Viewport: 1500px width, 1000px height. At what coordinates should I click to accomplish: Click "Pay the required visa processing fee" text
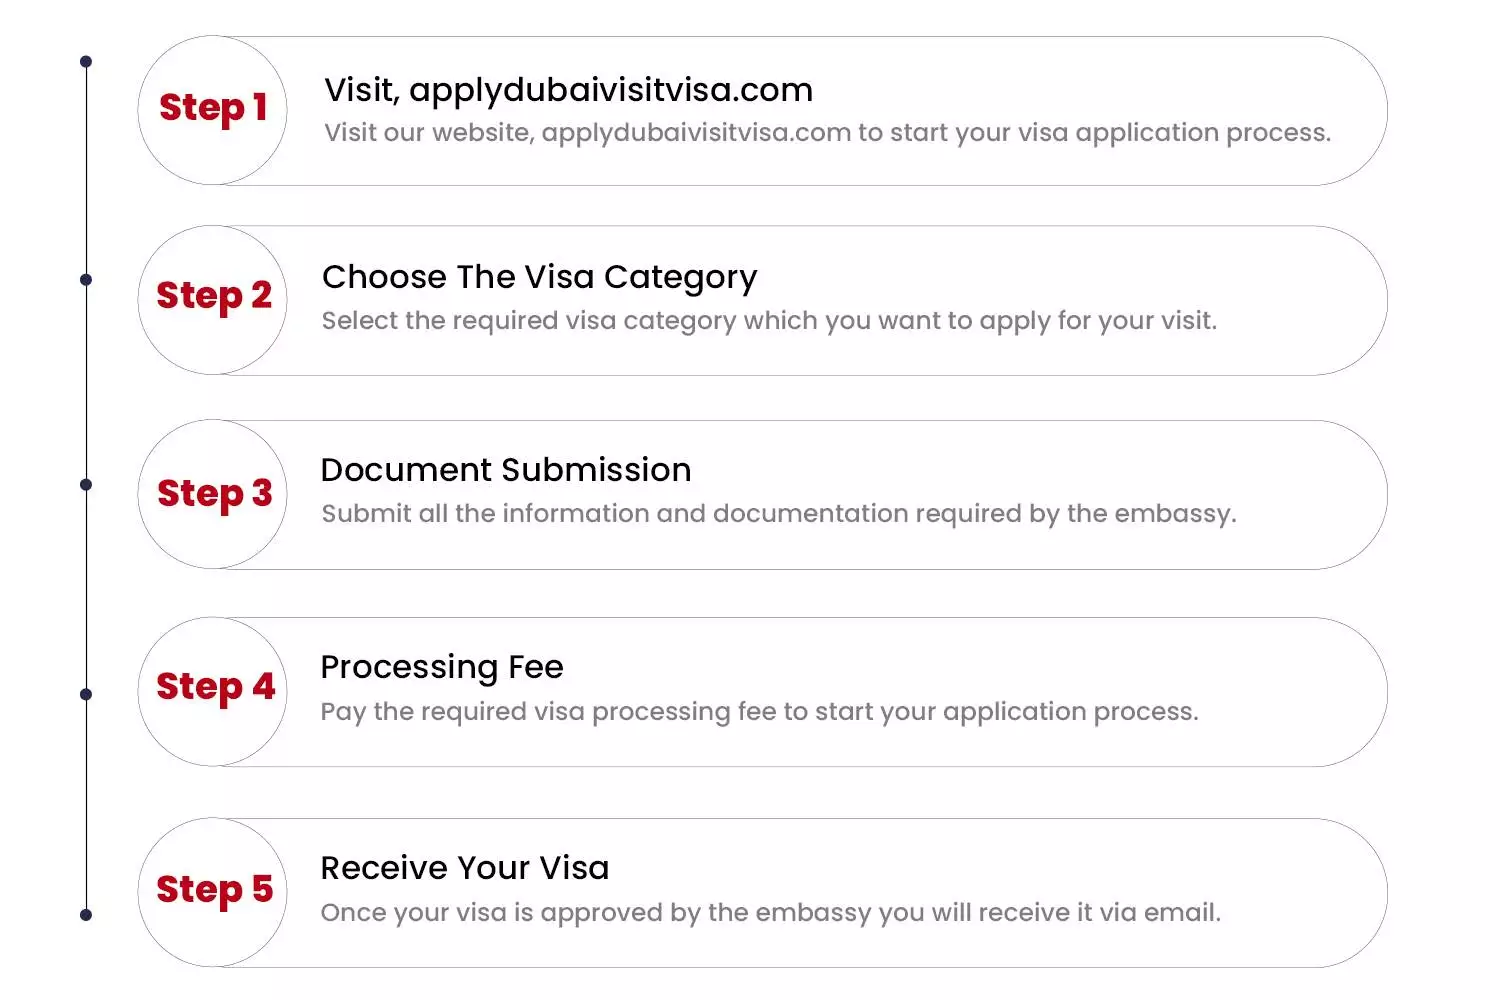(x=759, y=712)
